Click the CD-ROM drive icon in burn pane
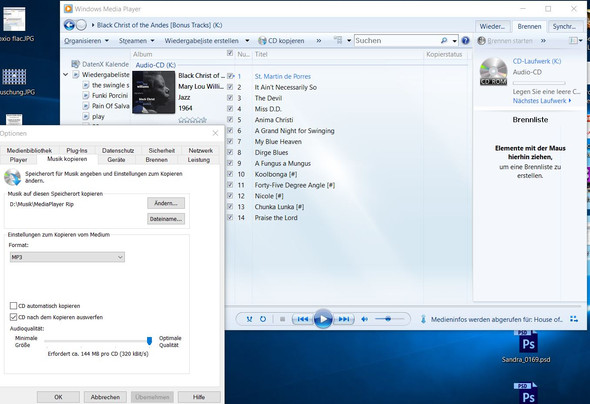This screenshot has height=404, width=590. point(493,71)
